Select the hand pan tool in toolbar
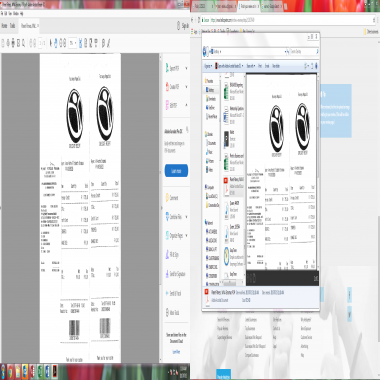The width and height of the screenshot is (380, 380). tap(56, 43)
